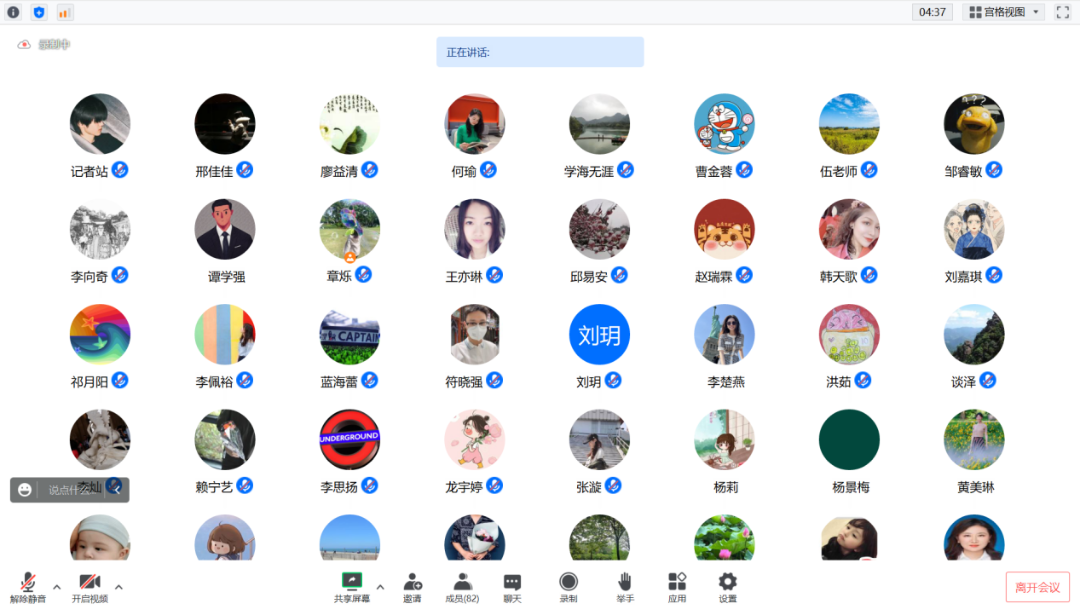Enter full screen mode

click(x=1063, y=12)
